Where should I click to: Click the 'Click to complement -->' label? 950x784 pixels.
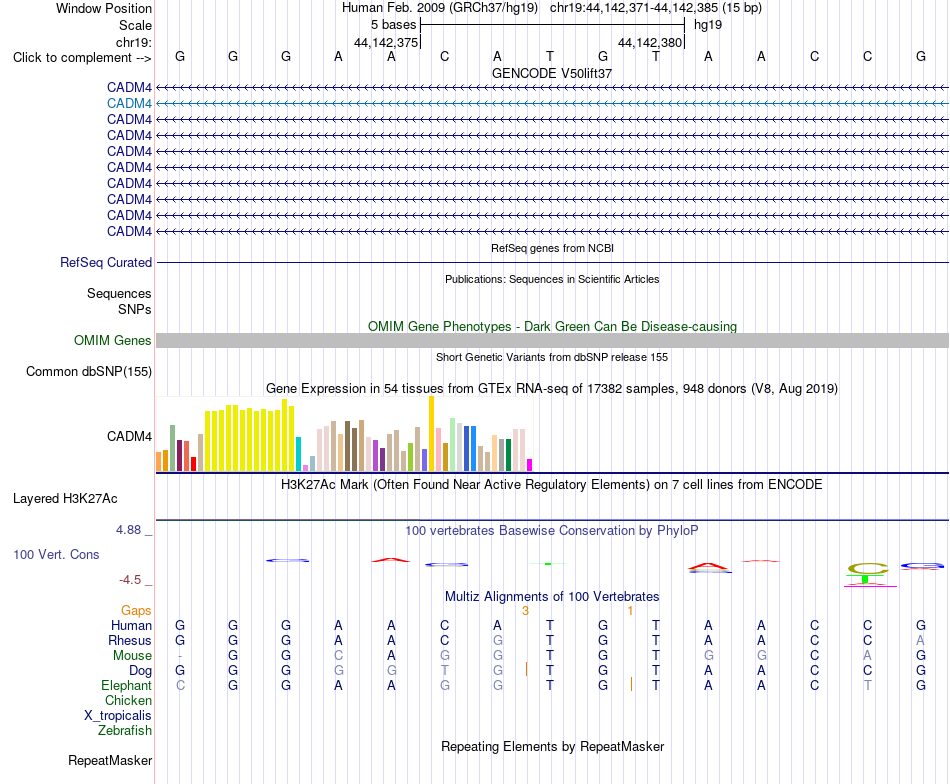[x=82, y=58]
